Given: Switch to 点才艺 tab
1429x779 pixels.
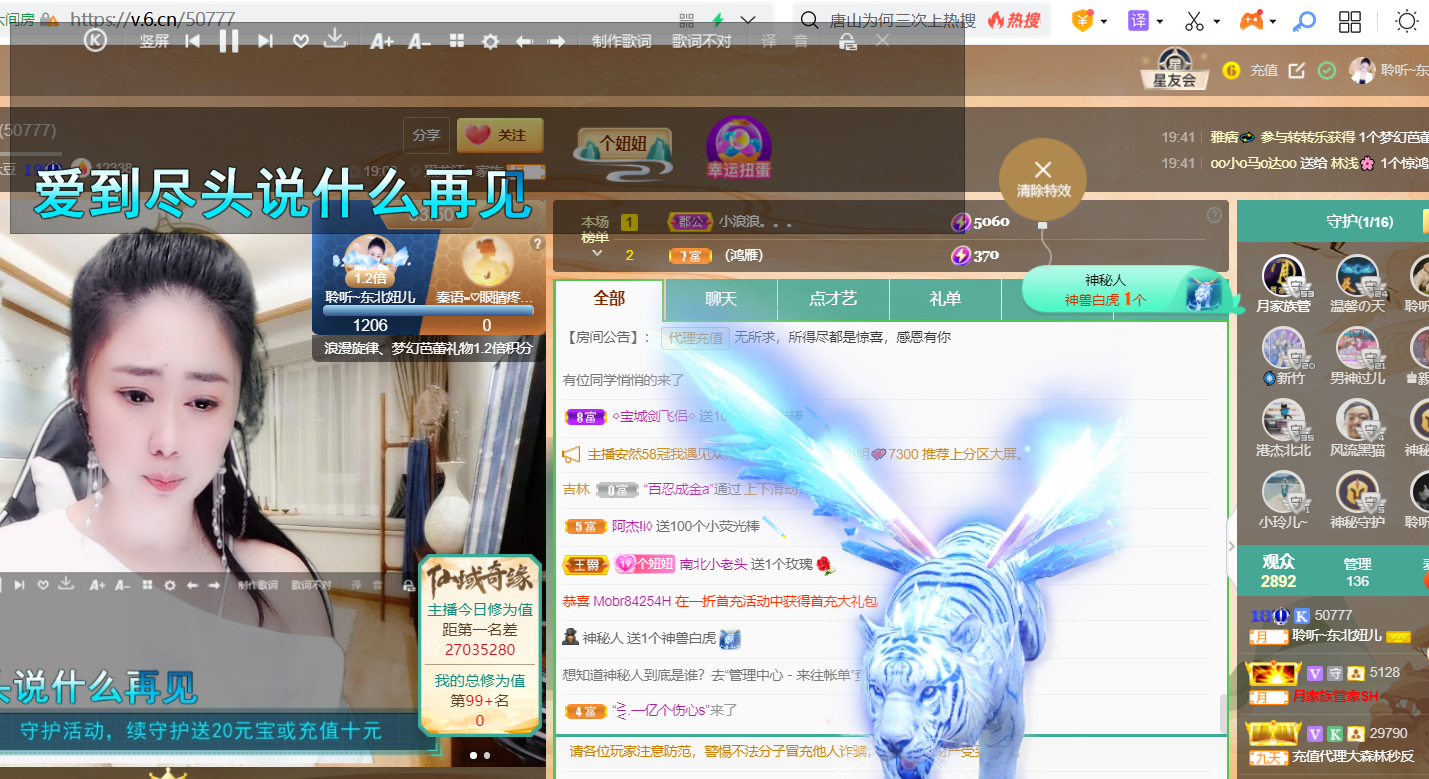Looking at the screenshot, I should point(833,299).
